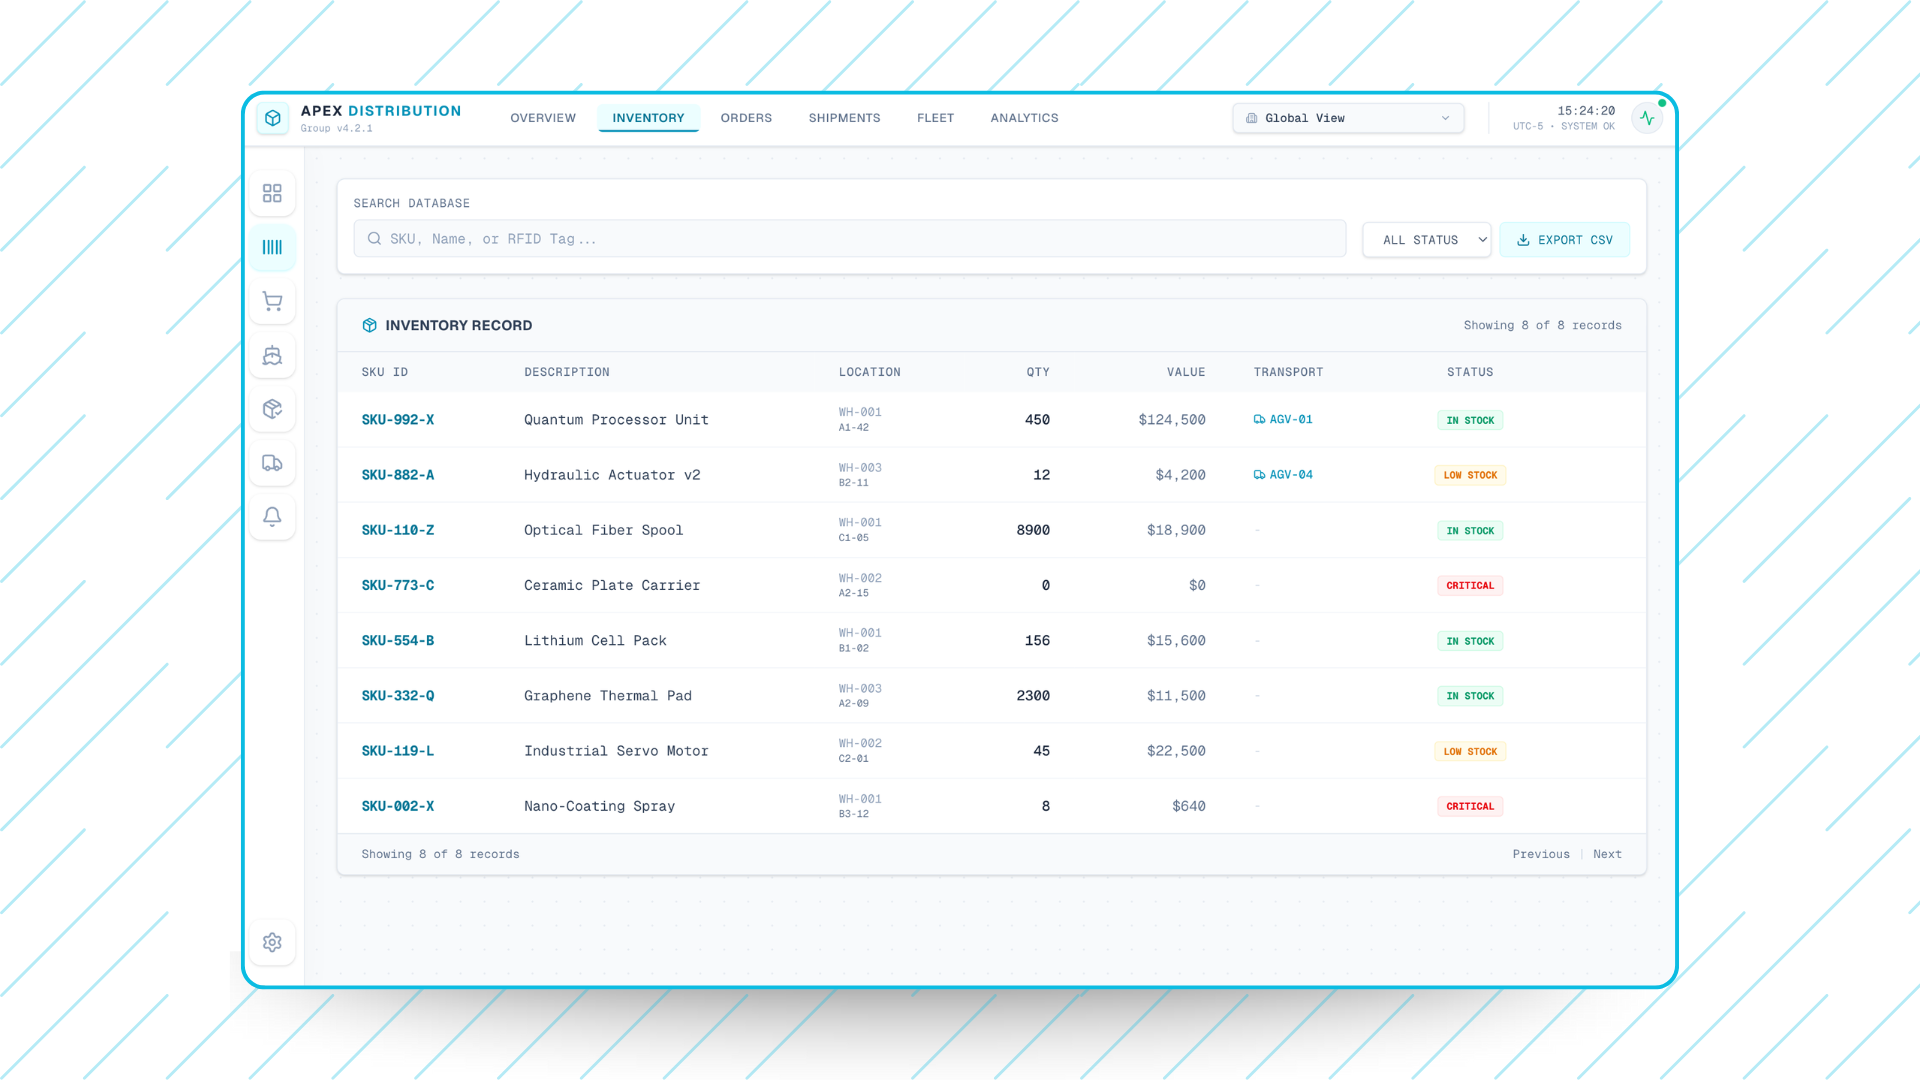The width and height of the screenshot is (1920, 1080).
Task: Select the delivery truck fleet icon
Action: pos(272,463)
